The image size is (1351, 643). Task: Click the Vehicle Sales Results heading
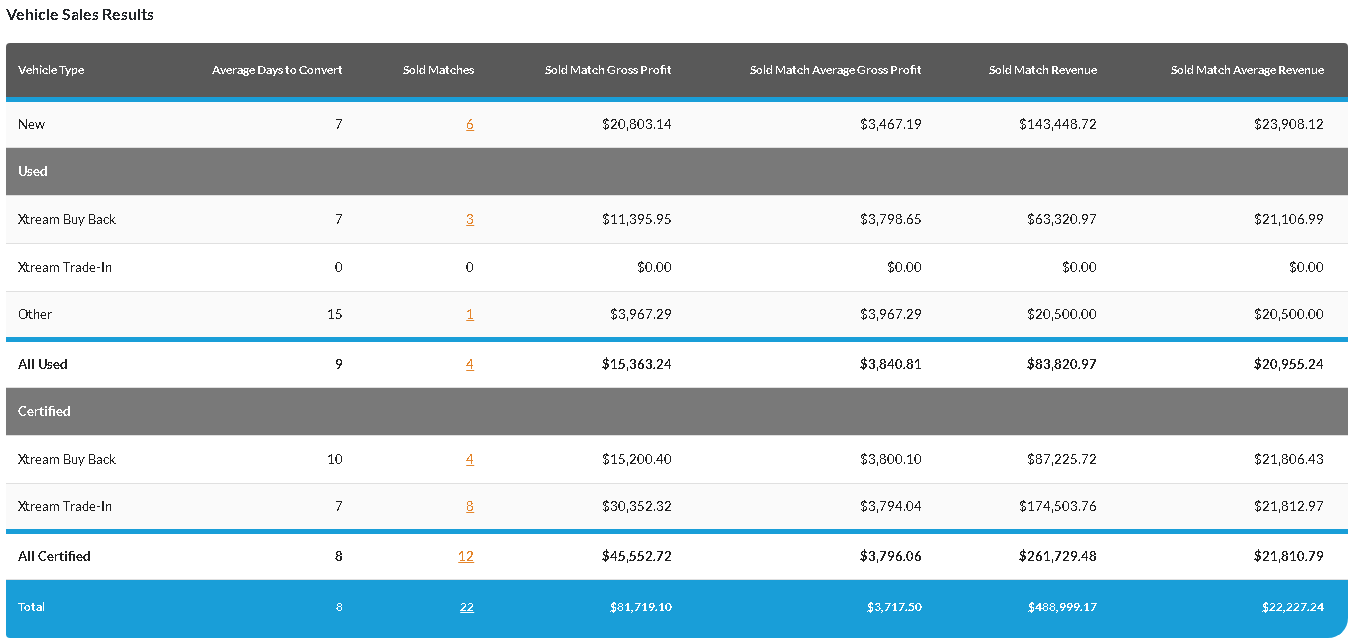(x=80, y=15)
